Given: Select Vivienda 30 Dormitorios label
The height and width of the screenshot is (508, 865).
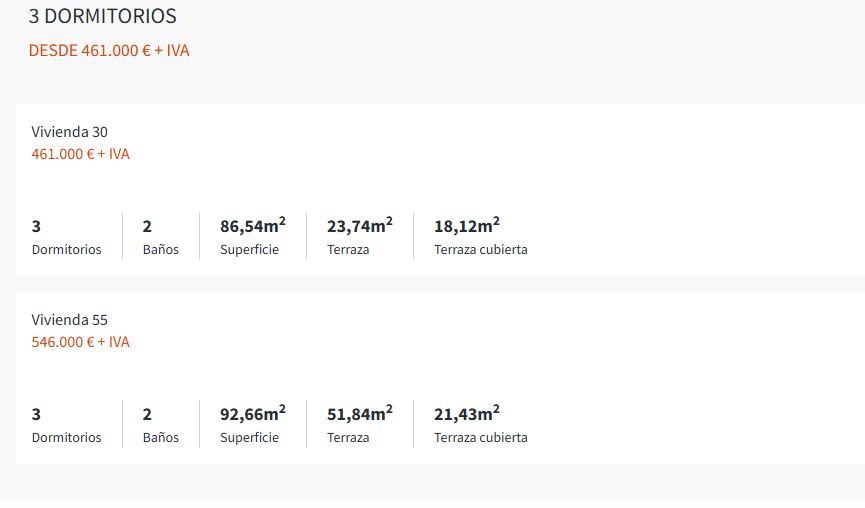Looking at the screenshot, I should point(67,249).
